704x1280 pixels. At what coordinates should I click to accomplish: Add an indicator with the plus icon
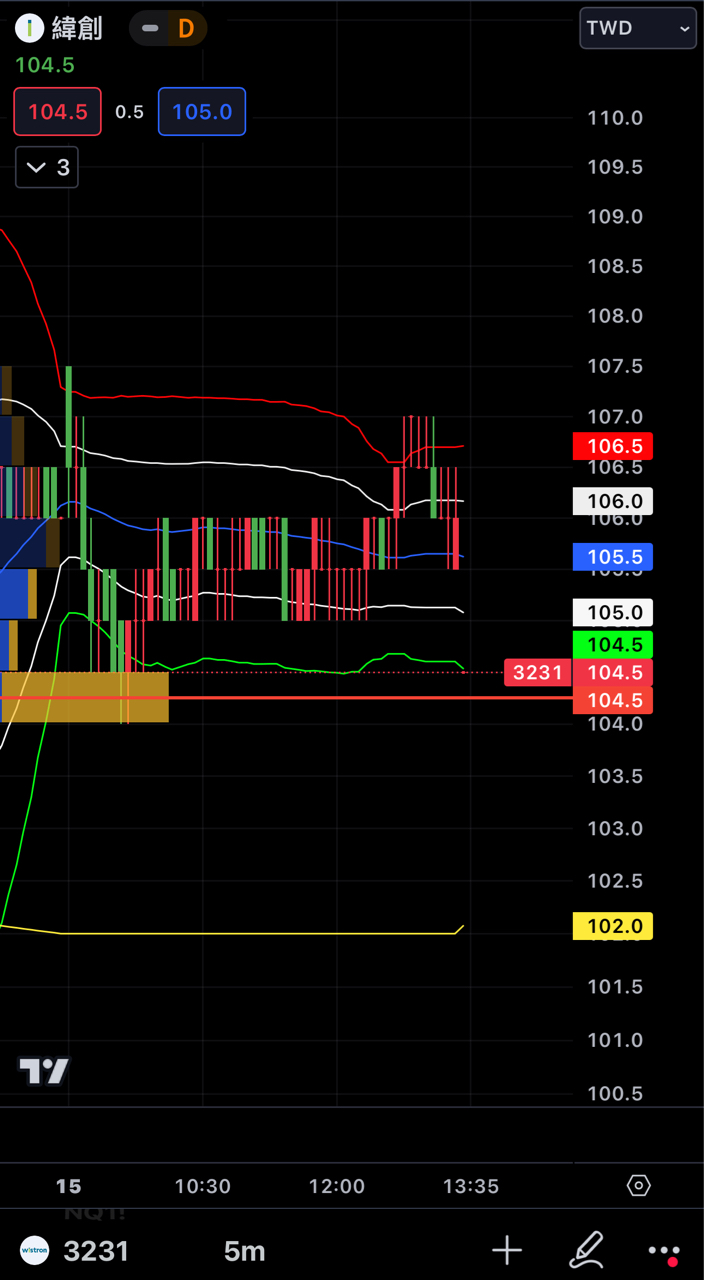pyautogui.click(x=507, y=1250)
